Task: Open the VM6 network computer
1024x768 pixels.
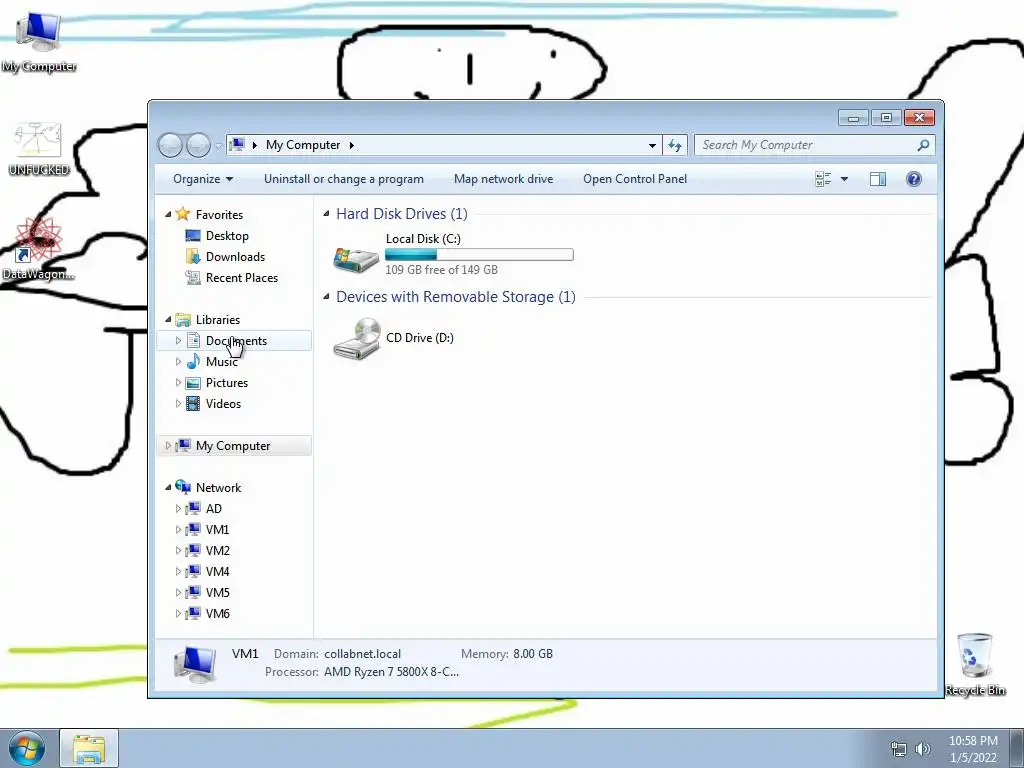Action: (217, 613)
